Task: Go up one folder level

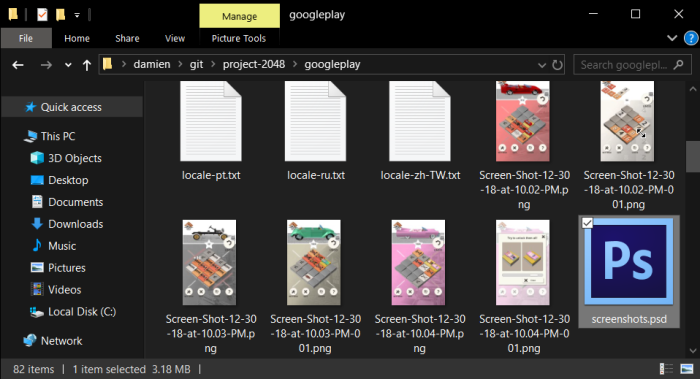Action: (87, 65)
